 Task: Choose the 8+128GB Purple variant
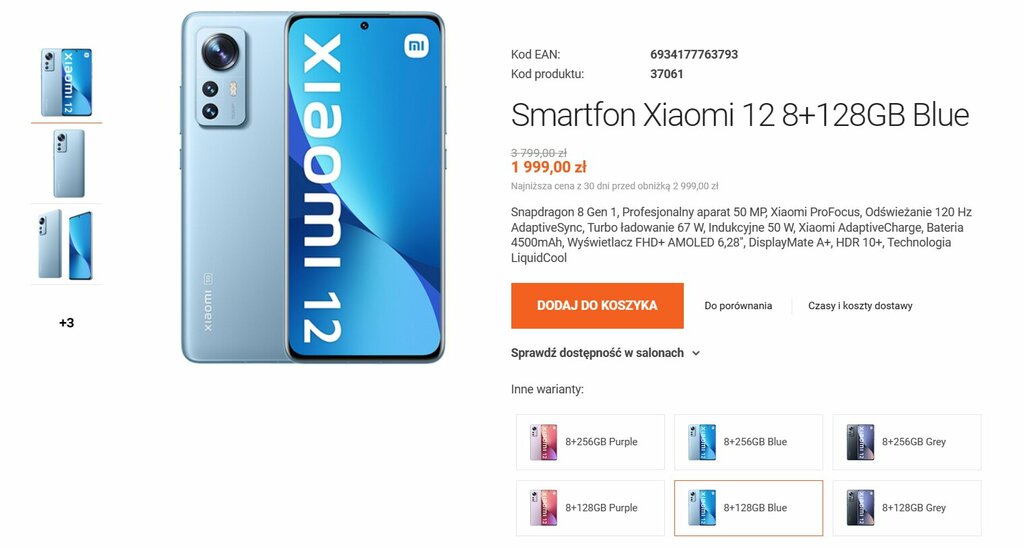click(x=590, y=508)
